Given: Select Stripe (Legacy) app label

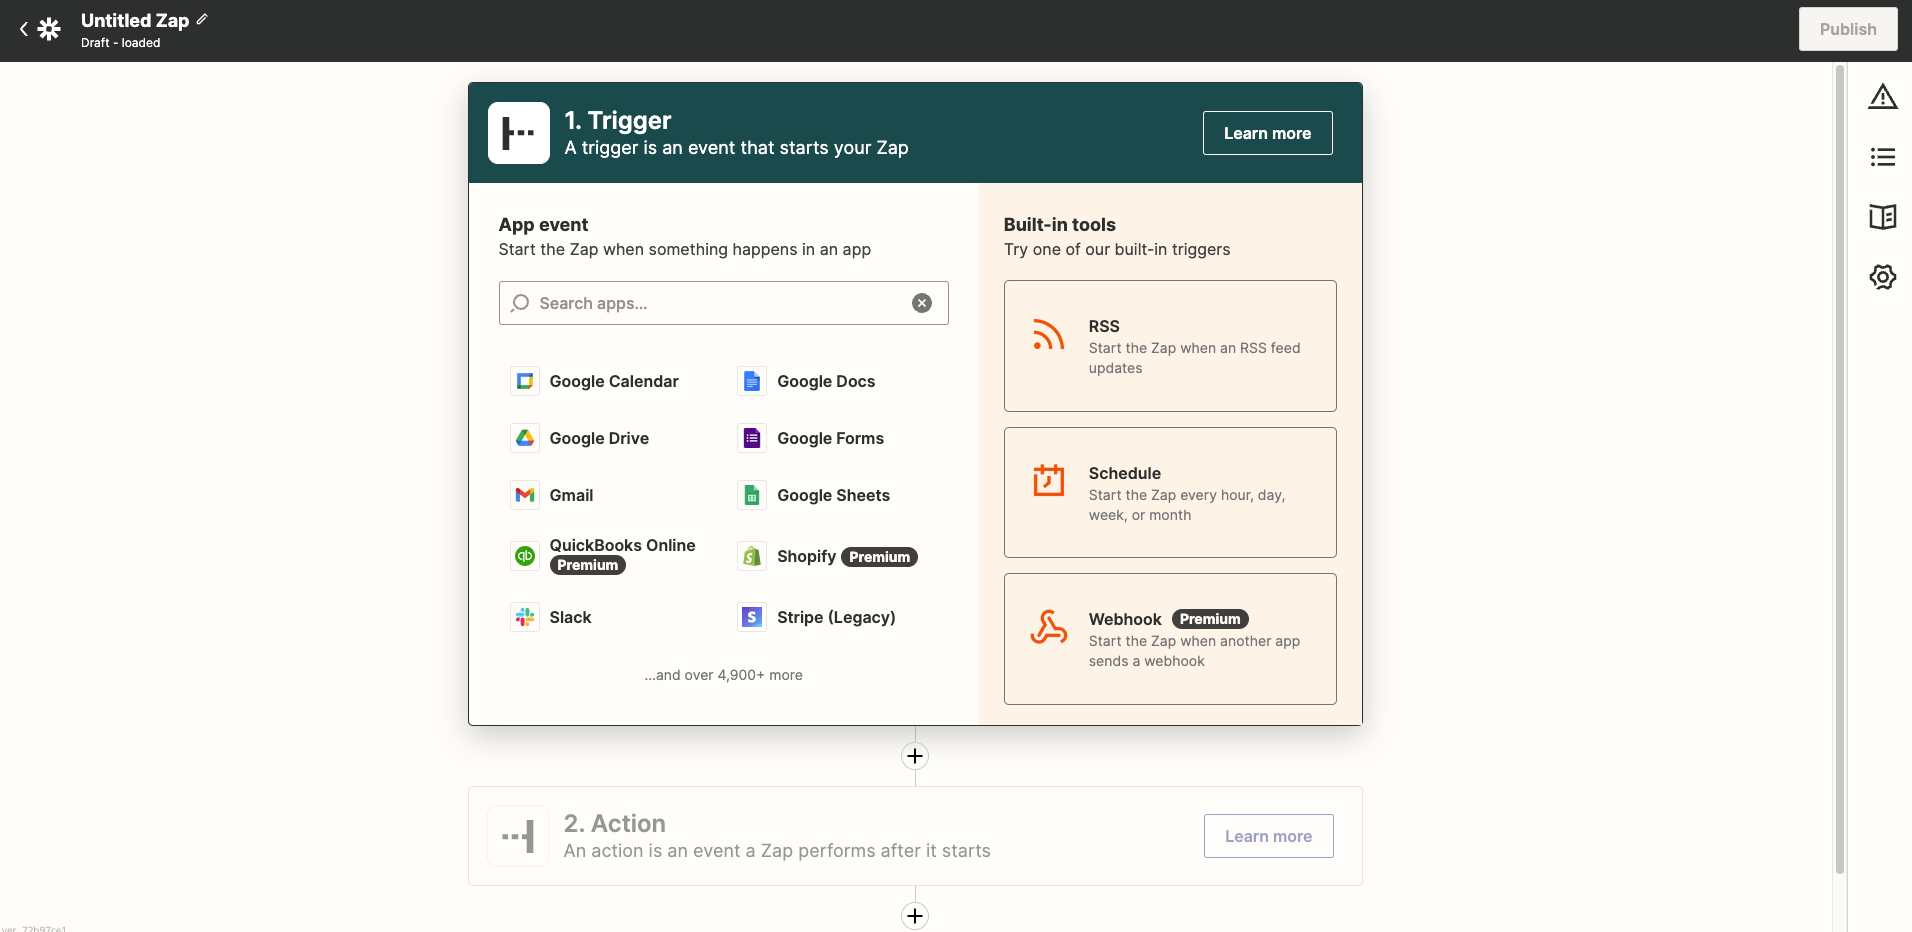Looking at the screenshot, I should click(x=836, y=617).
